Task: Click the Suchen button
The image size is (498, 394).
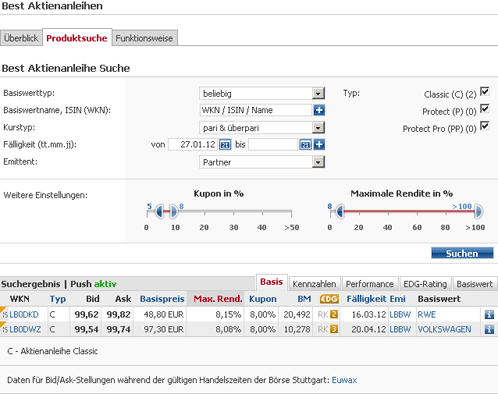Action: pyautogui.click(x=462, y=253)
